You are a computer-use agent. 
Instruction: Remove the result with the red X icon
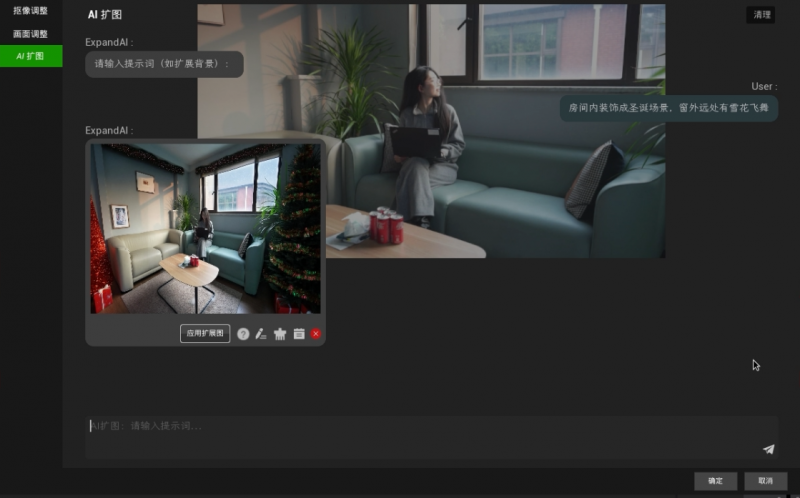coord(316,334)
